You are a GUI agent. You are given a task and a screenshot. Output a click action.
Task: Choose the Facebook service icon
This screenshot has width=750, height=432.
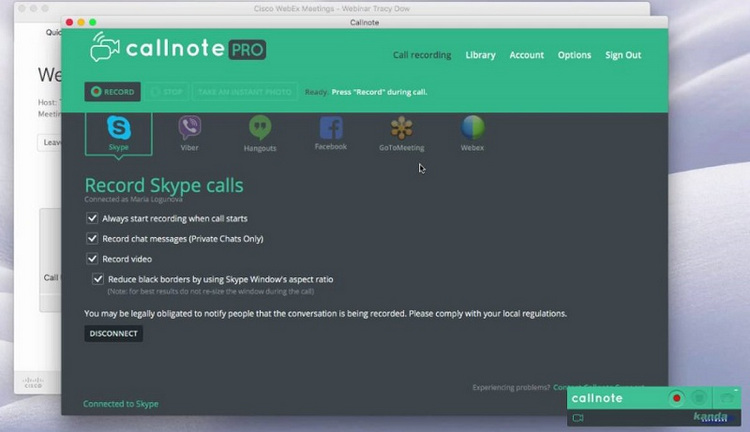pyautogui.click(x=331, y=128)
